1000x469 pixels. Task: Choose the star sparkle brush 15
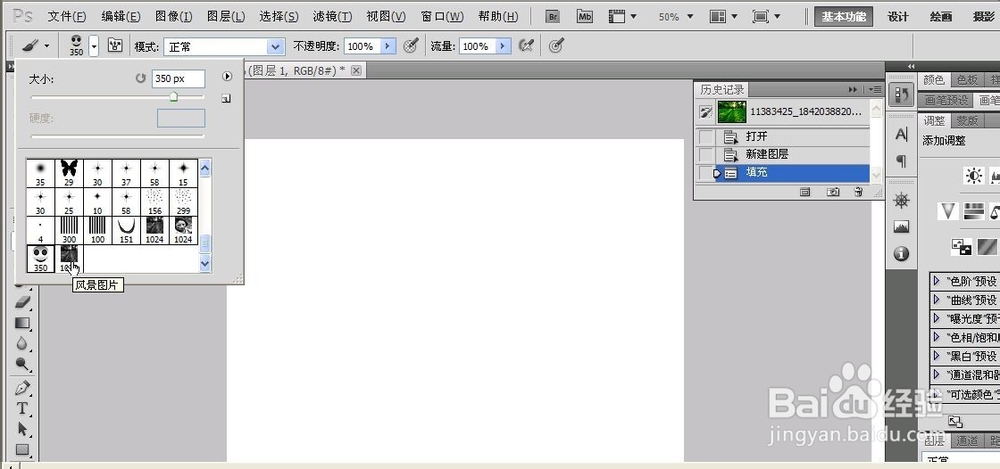coord(184,173)
